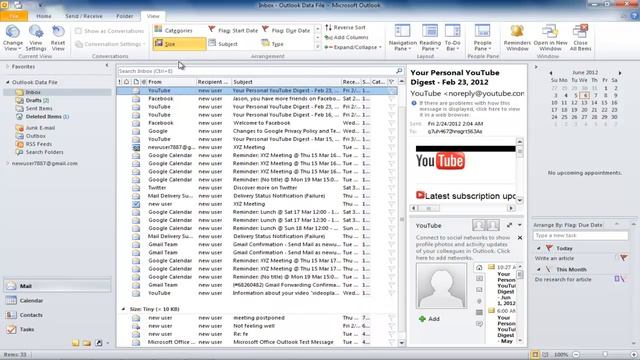This screenshot has height=360, width=640.
Task: Expand the Arrangement gallery
Action: pyautogui.click(x=318, y=46)
